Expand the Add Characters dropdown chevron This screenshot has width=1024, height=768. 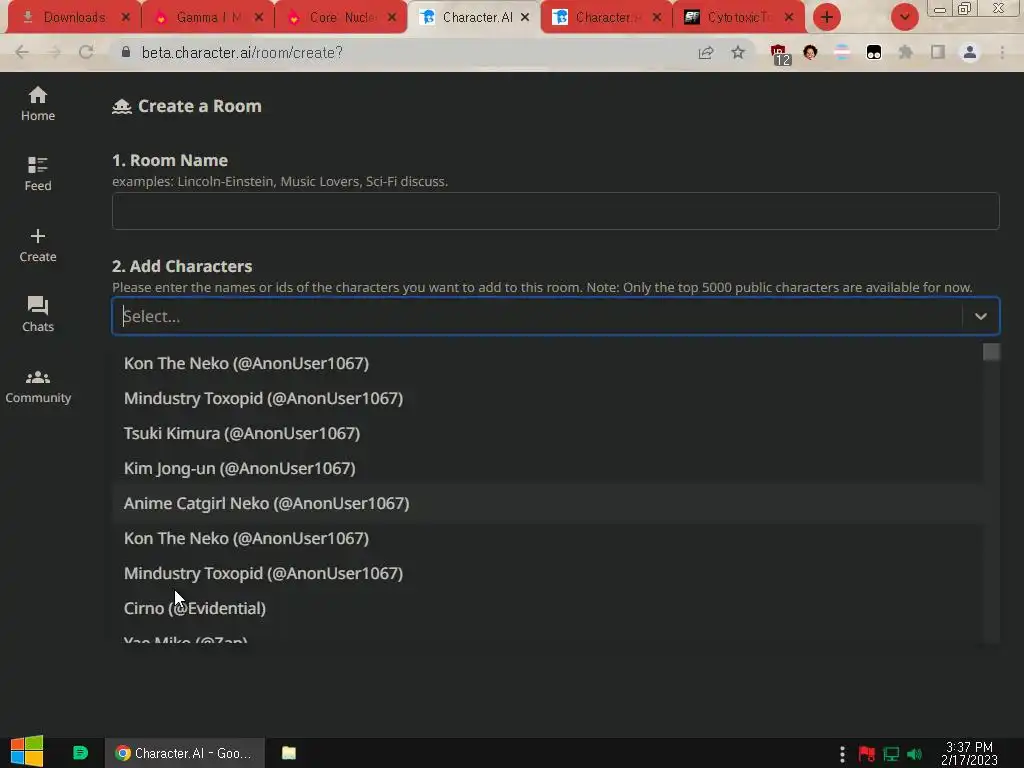980,316
